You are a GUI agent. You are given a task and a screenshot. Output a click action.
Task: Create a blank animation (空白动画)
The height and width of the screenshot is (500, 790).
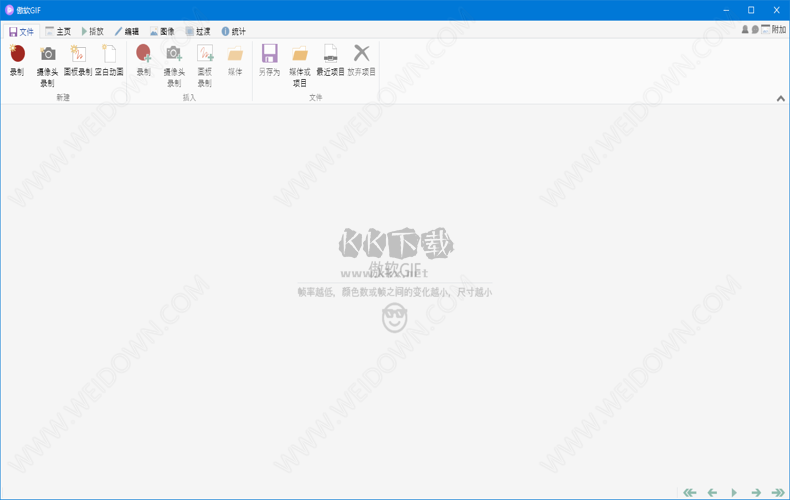pyautogui.click(x=109, y=60)
